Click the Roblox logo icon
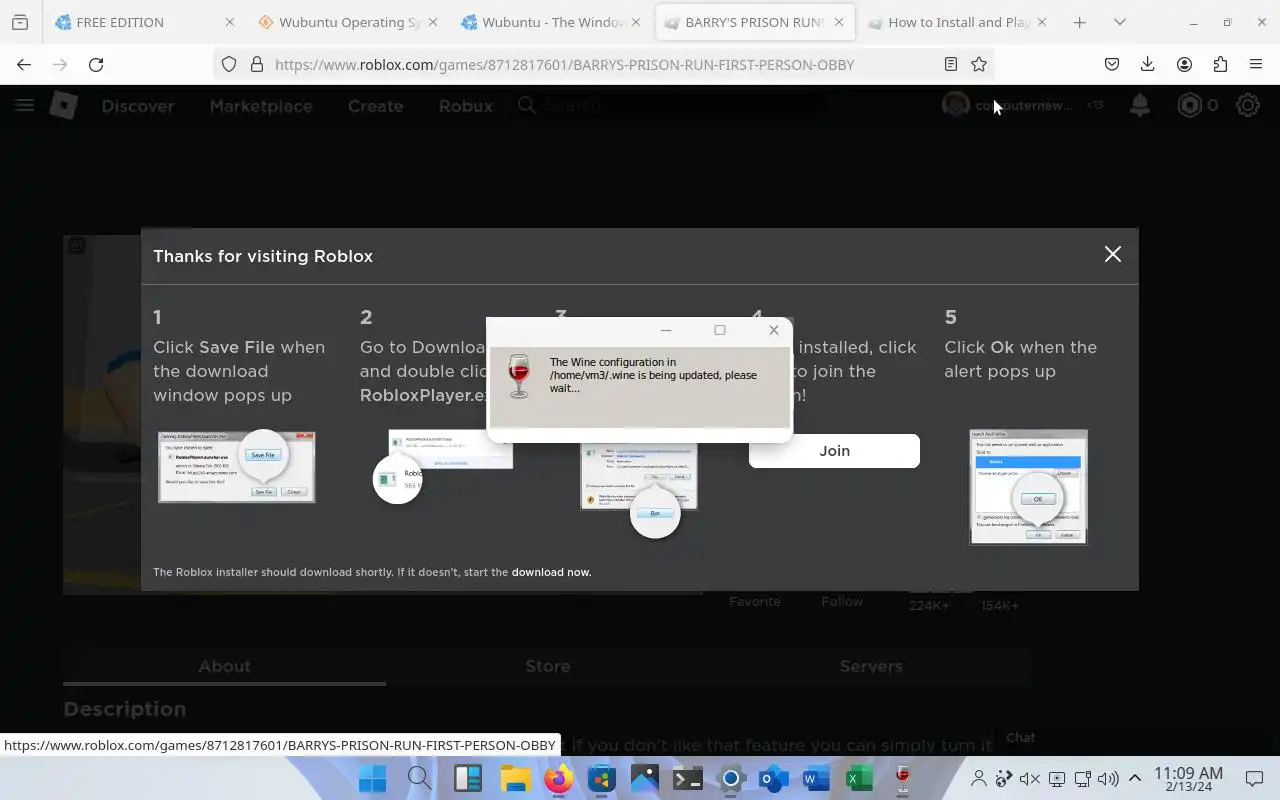 64,105
